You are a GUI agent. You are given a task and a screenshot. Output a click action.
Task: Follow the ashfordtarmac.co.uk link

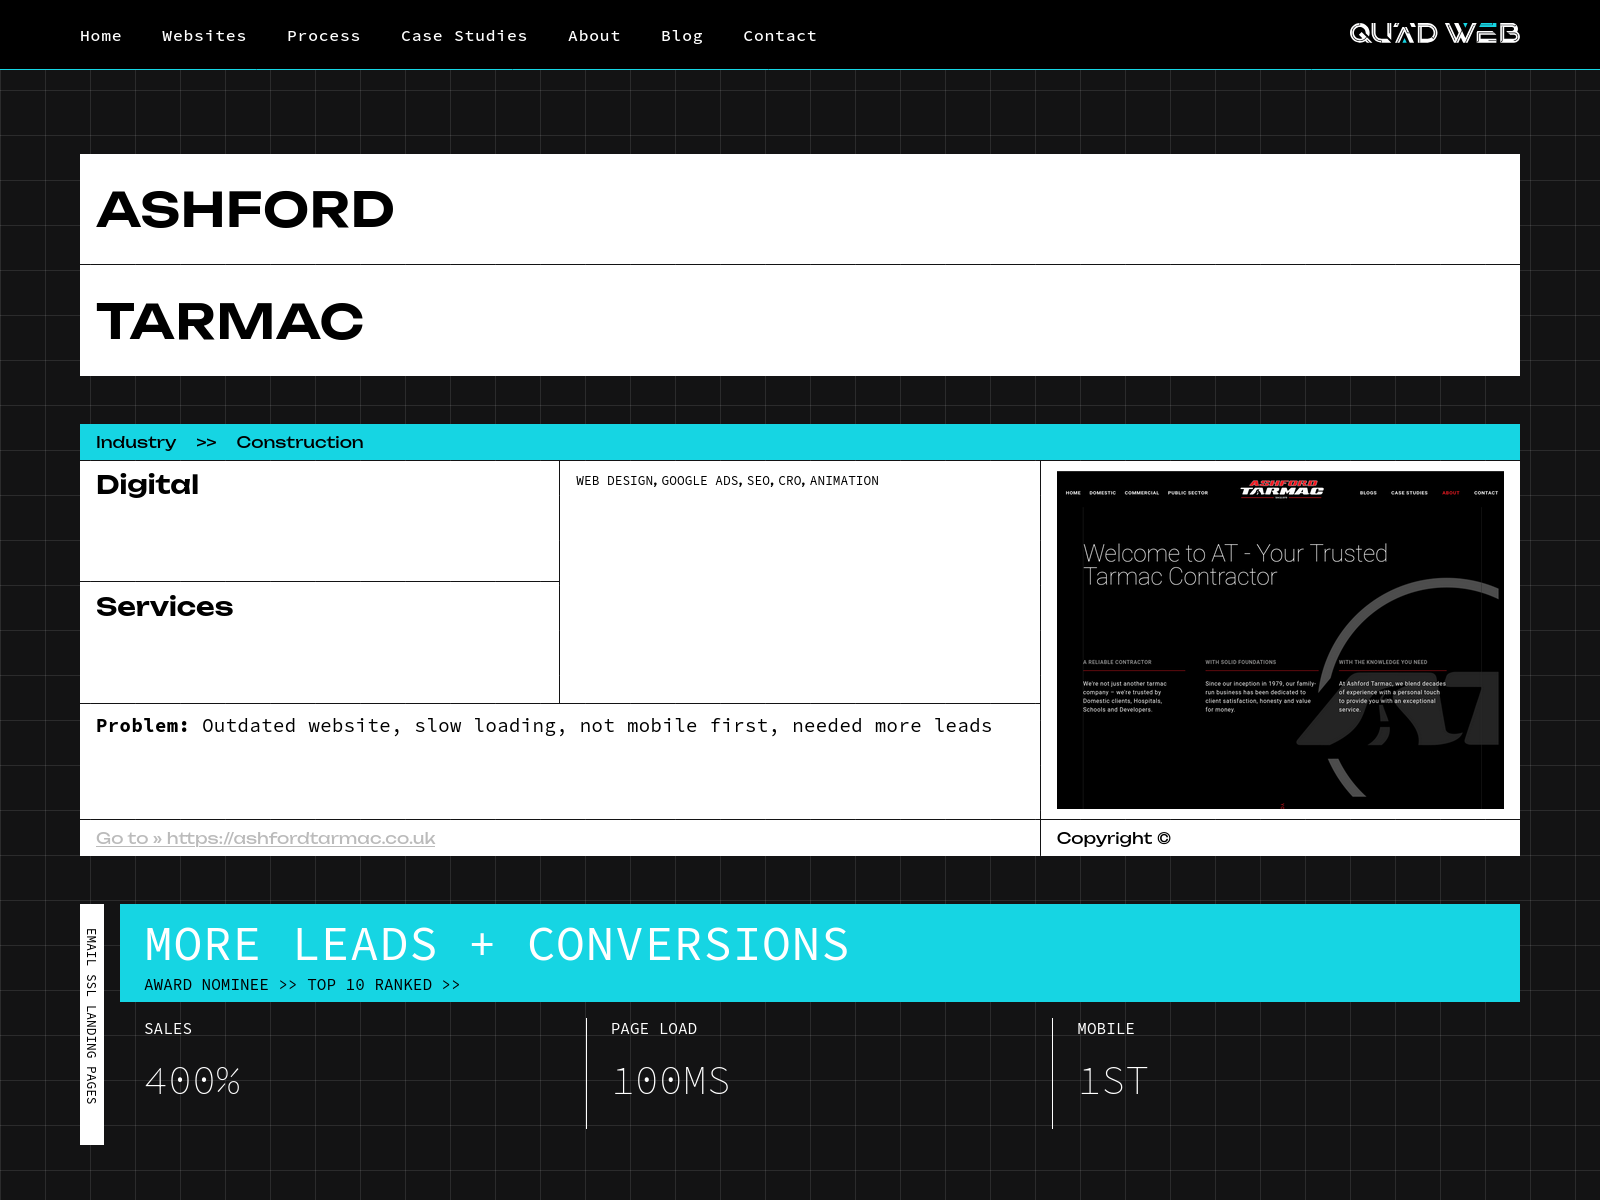pos(266,838)
